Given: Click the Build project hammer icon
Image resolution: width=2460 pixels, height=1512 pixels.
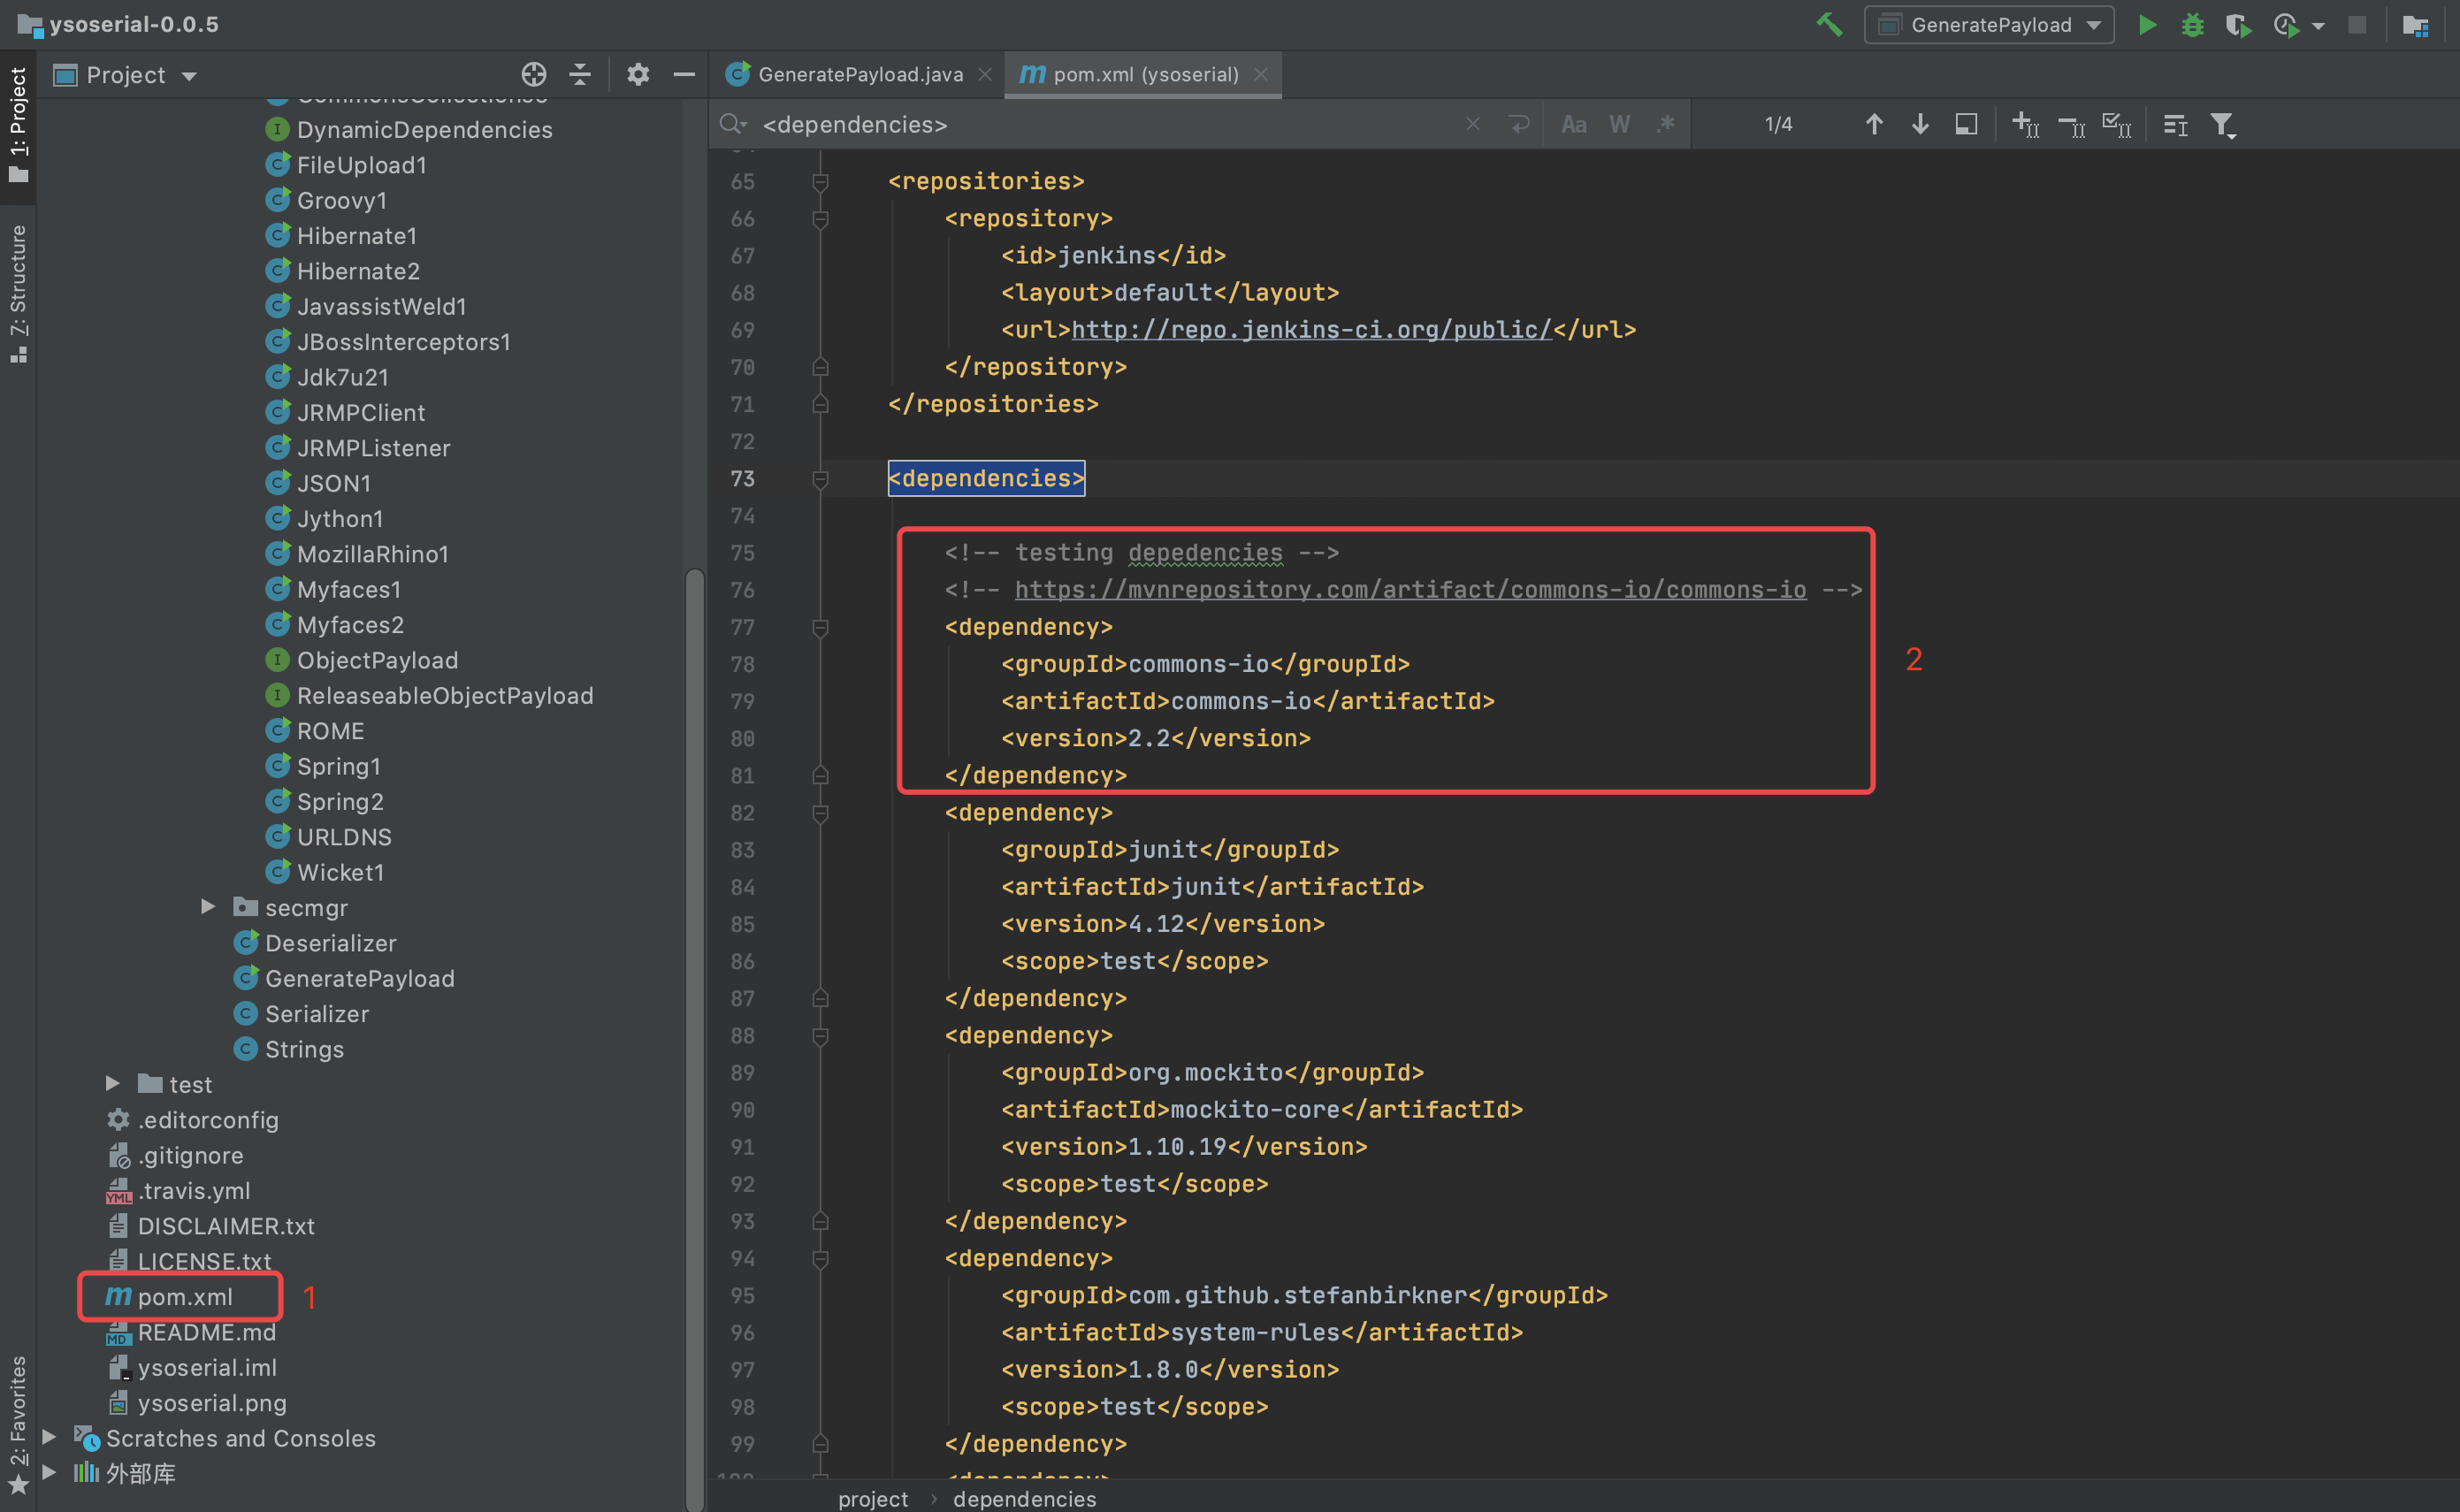Looking at the screenshot, I should click(x=1828, y=24).
